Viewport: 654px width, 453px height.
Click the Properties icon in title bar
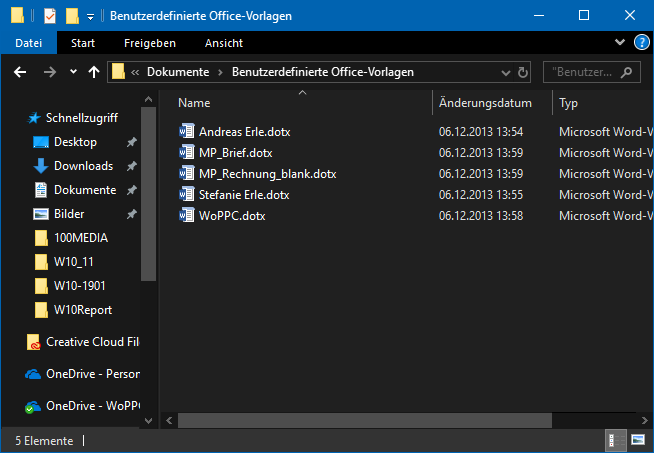click(50, 16)
